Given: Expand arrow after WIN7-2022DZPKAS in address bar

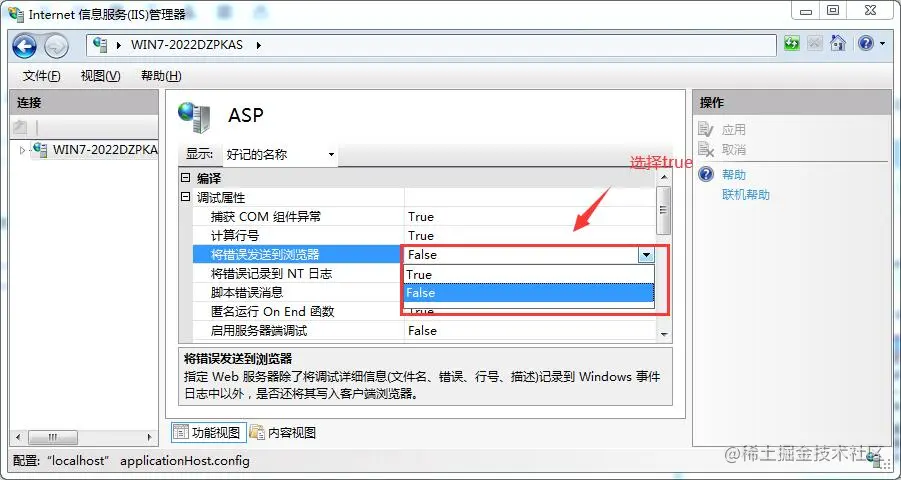Looking at the screenshot, I should [259, 45].
